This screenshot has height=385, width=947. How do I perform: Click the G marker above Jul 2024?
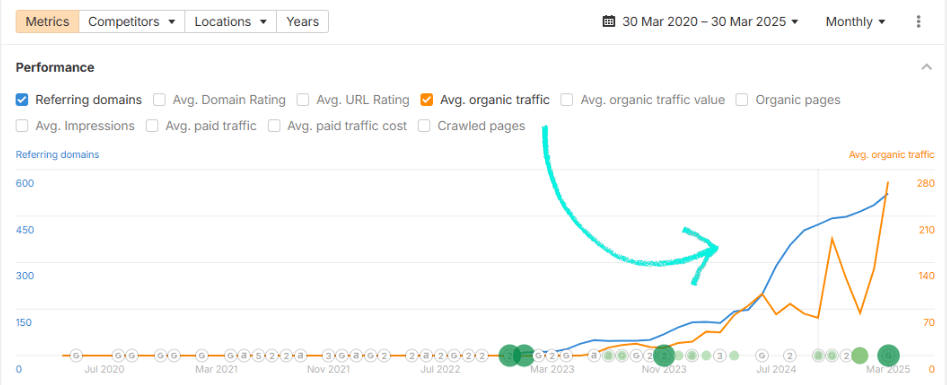tap(762, 355)
